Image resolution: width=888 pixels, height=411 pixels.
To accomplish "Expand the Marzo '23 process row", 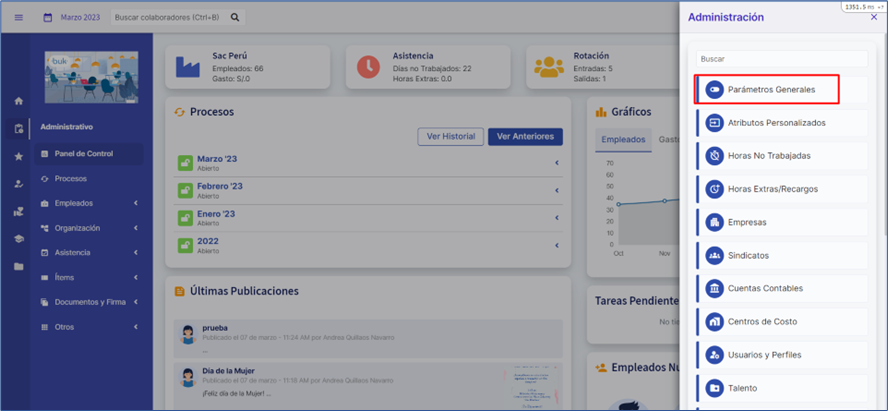I will point(556,163).
